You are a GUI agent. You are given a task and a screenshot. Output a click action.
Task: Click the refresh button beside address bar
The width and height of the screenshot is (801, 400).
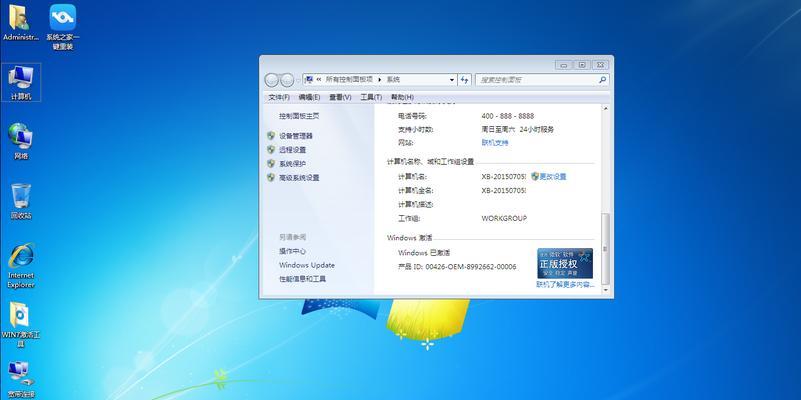pos(463,79)
